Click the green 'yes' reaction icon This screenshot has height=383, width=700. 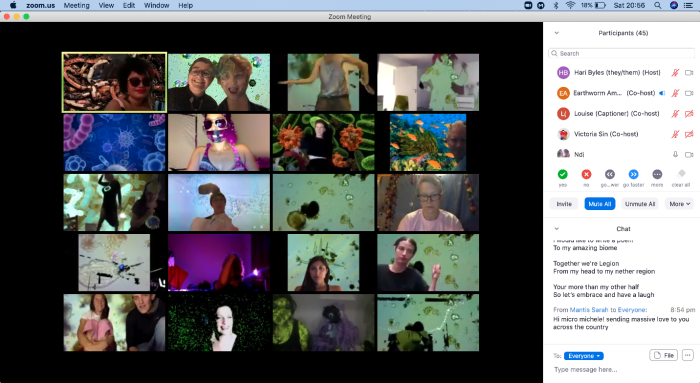point(562,174)
